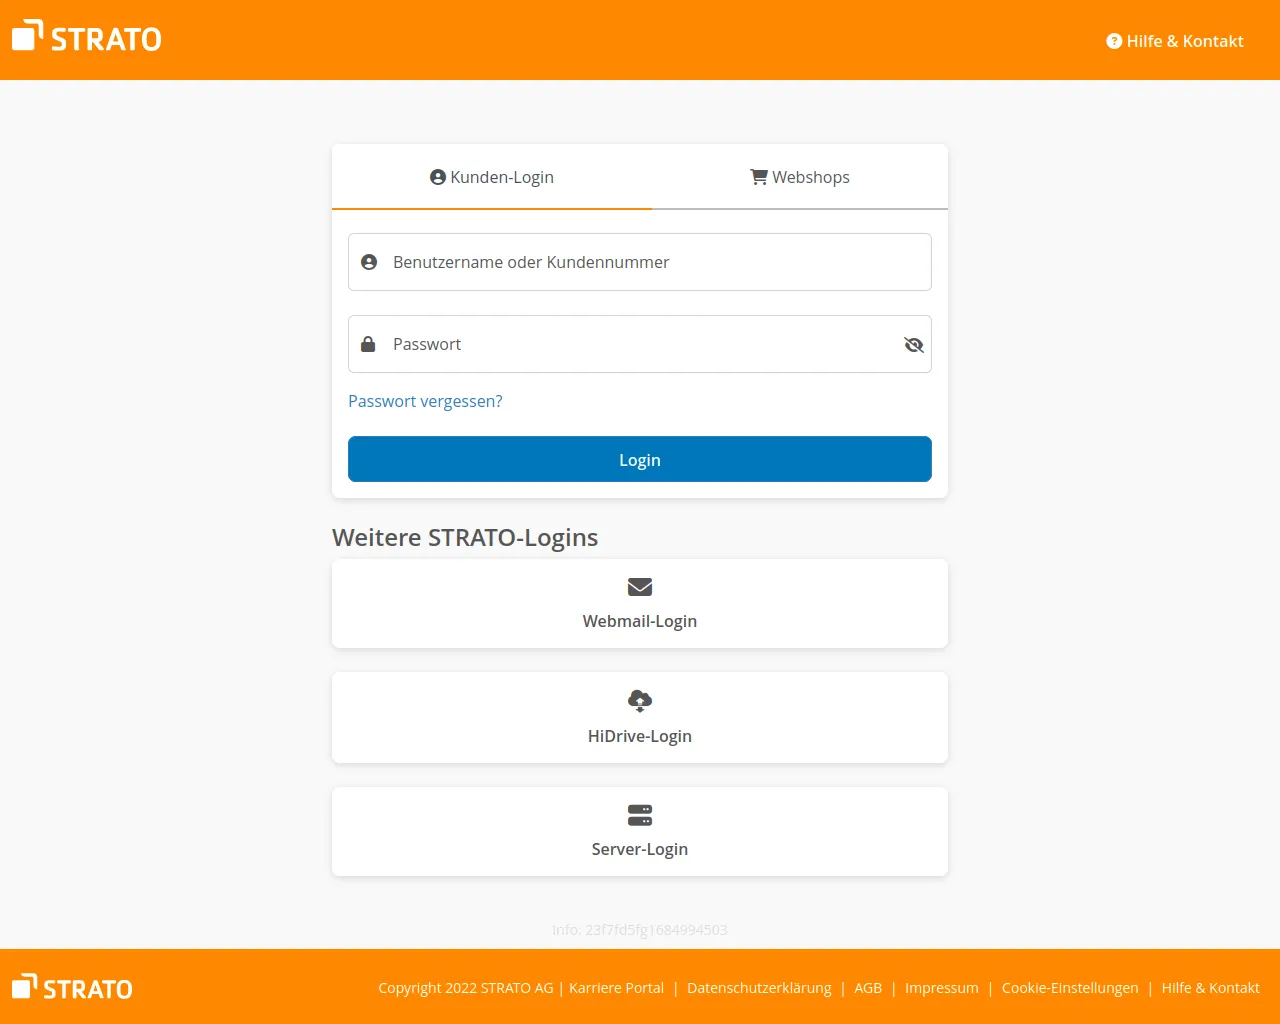The image size is (1280, 1024).
Task: Focus the Benutzername oder Kundennummer field
Action: tap(640, 262)
